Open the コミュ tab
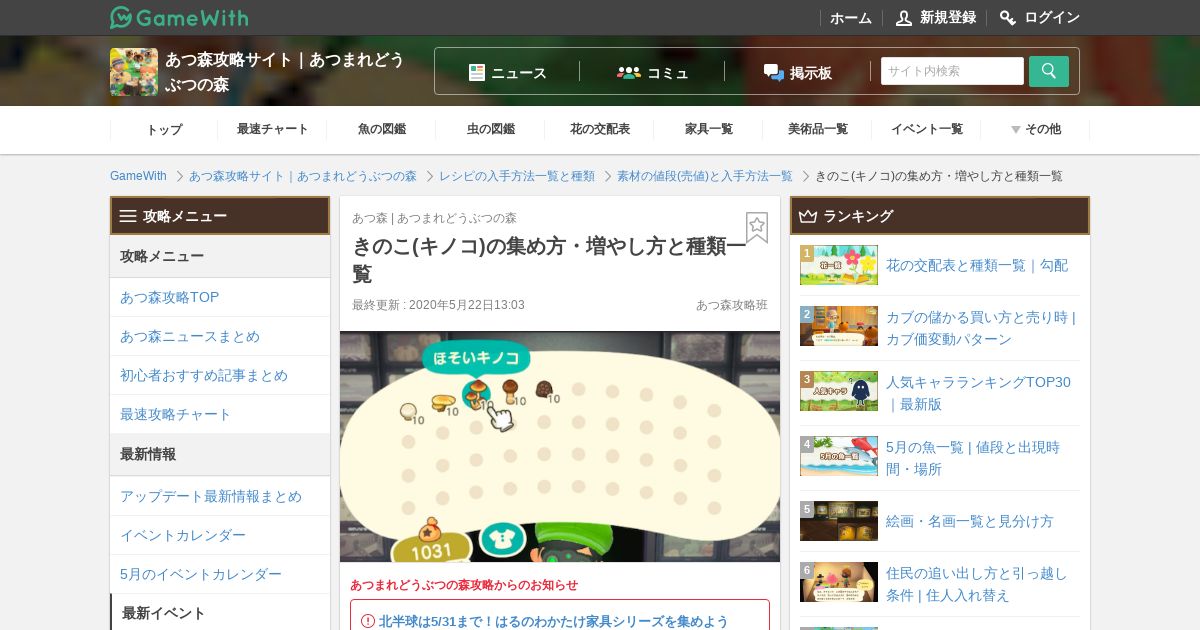Viewport: 1200px width, 630px height. (x=652, y=72)
